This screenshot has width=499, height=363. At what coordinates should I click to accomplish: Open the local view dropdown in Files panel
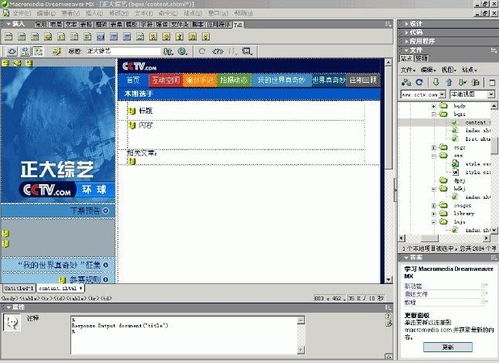pyautogui.click(x=472, y=94)
